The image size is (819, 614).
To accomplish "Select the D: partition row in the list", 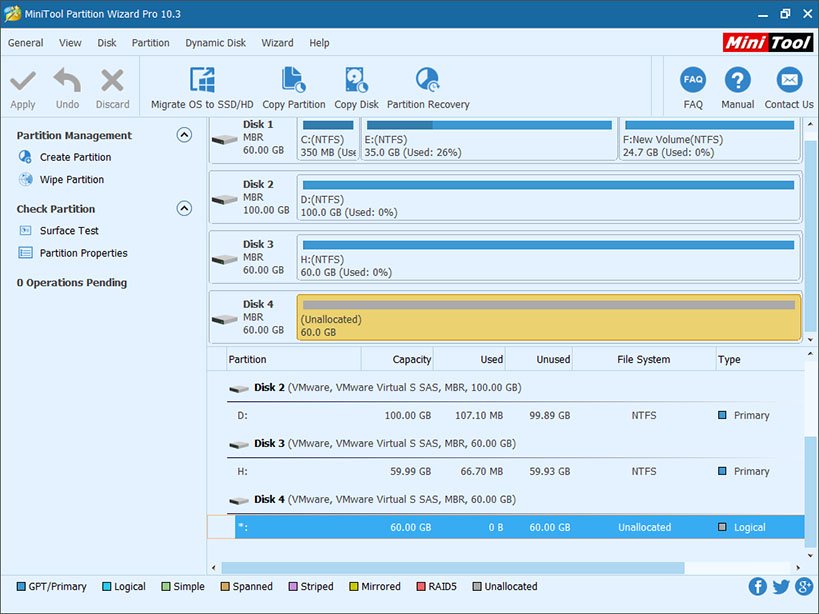I will tap(500, 415).
